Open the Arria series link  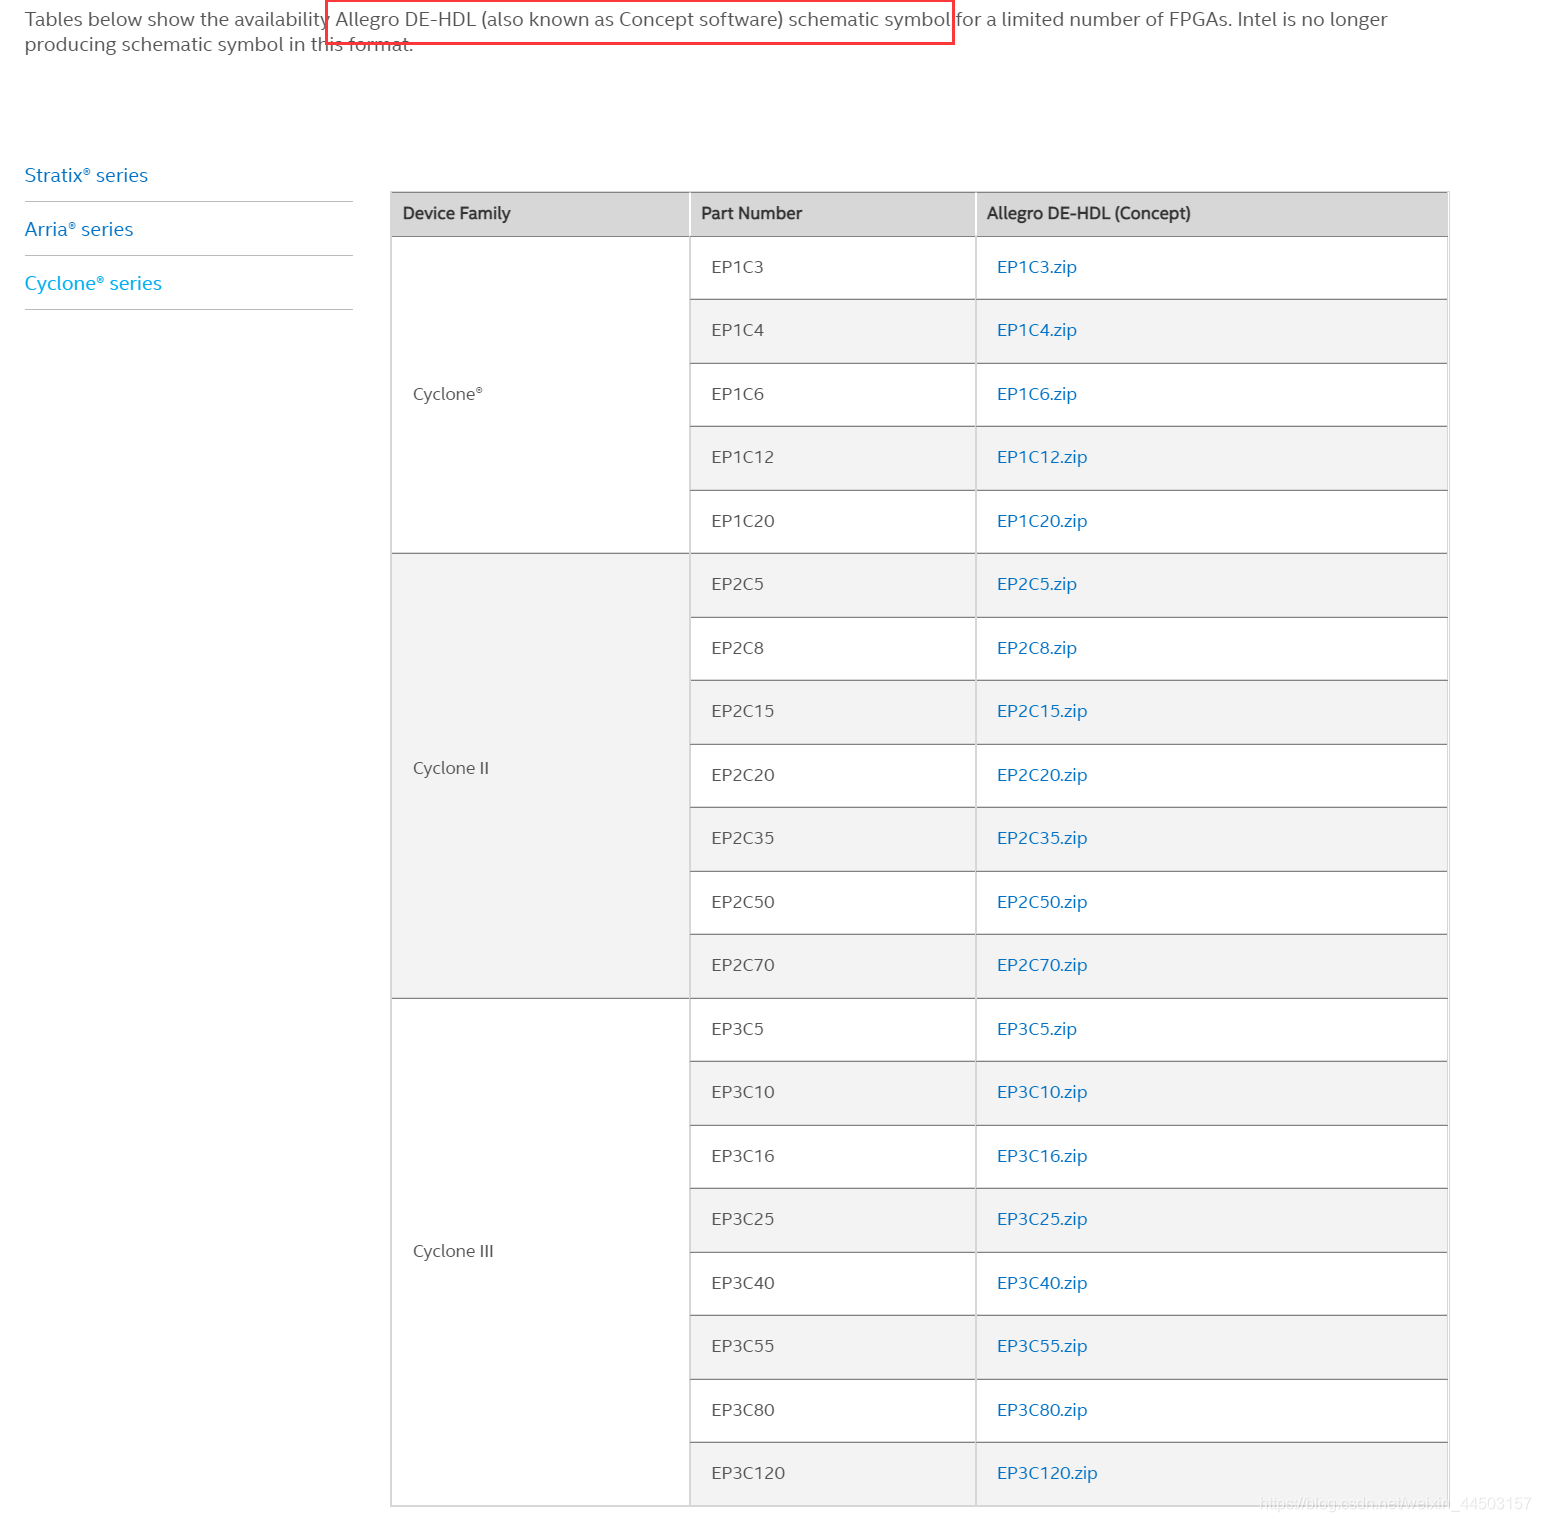point(79,229)
